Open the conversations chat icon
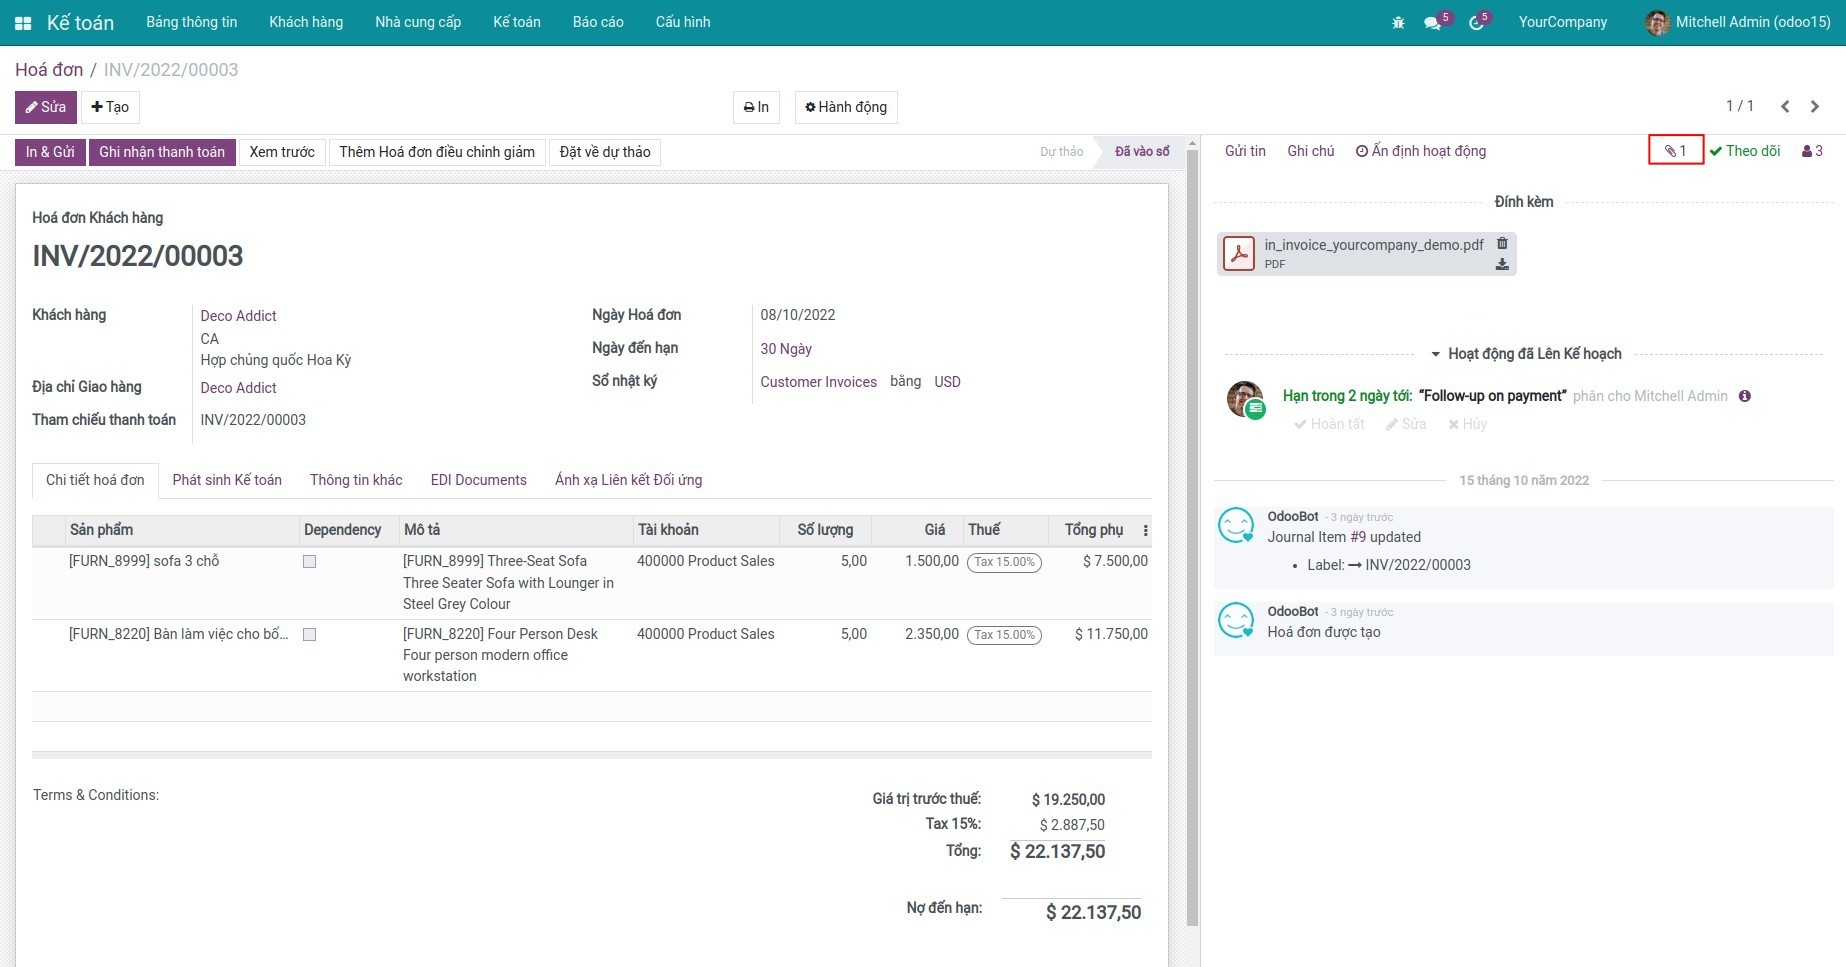This screenshot has height=967, width=1846. coord(1433,23)
